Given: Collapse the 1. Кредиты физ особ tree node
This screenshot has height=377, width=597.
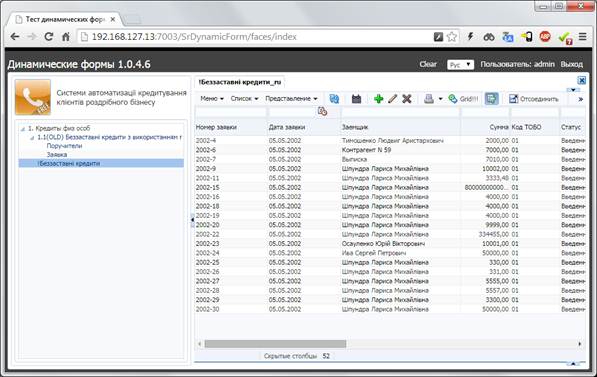Looking at the screenshot, I should (22, 129).
